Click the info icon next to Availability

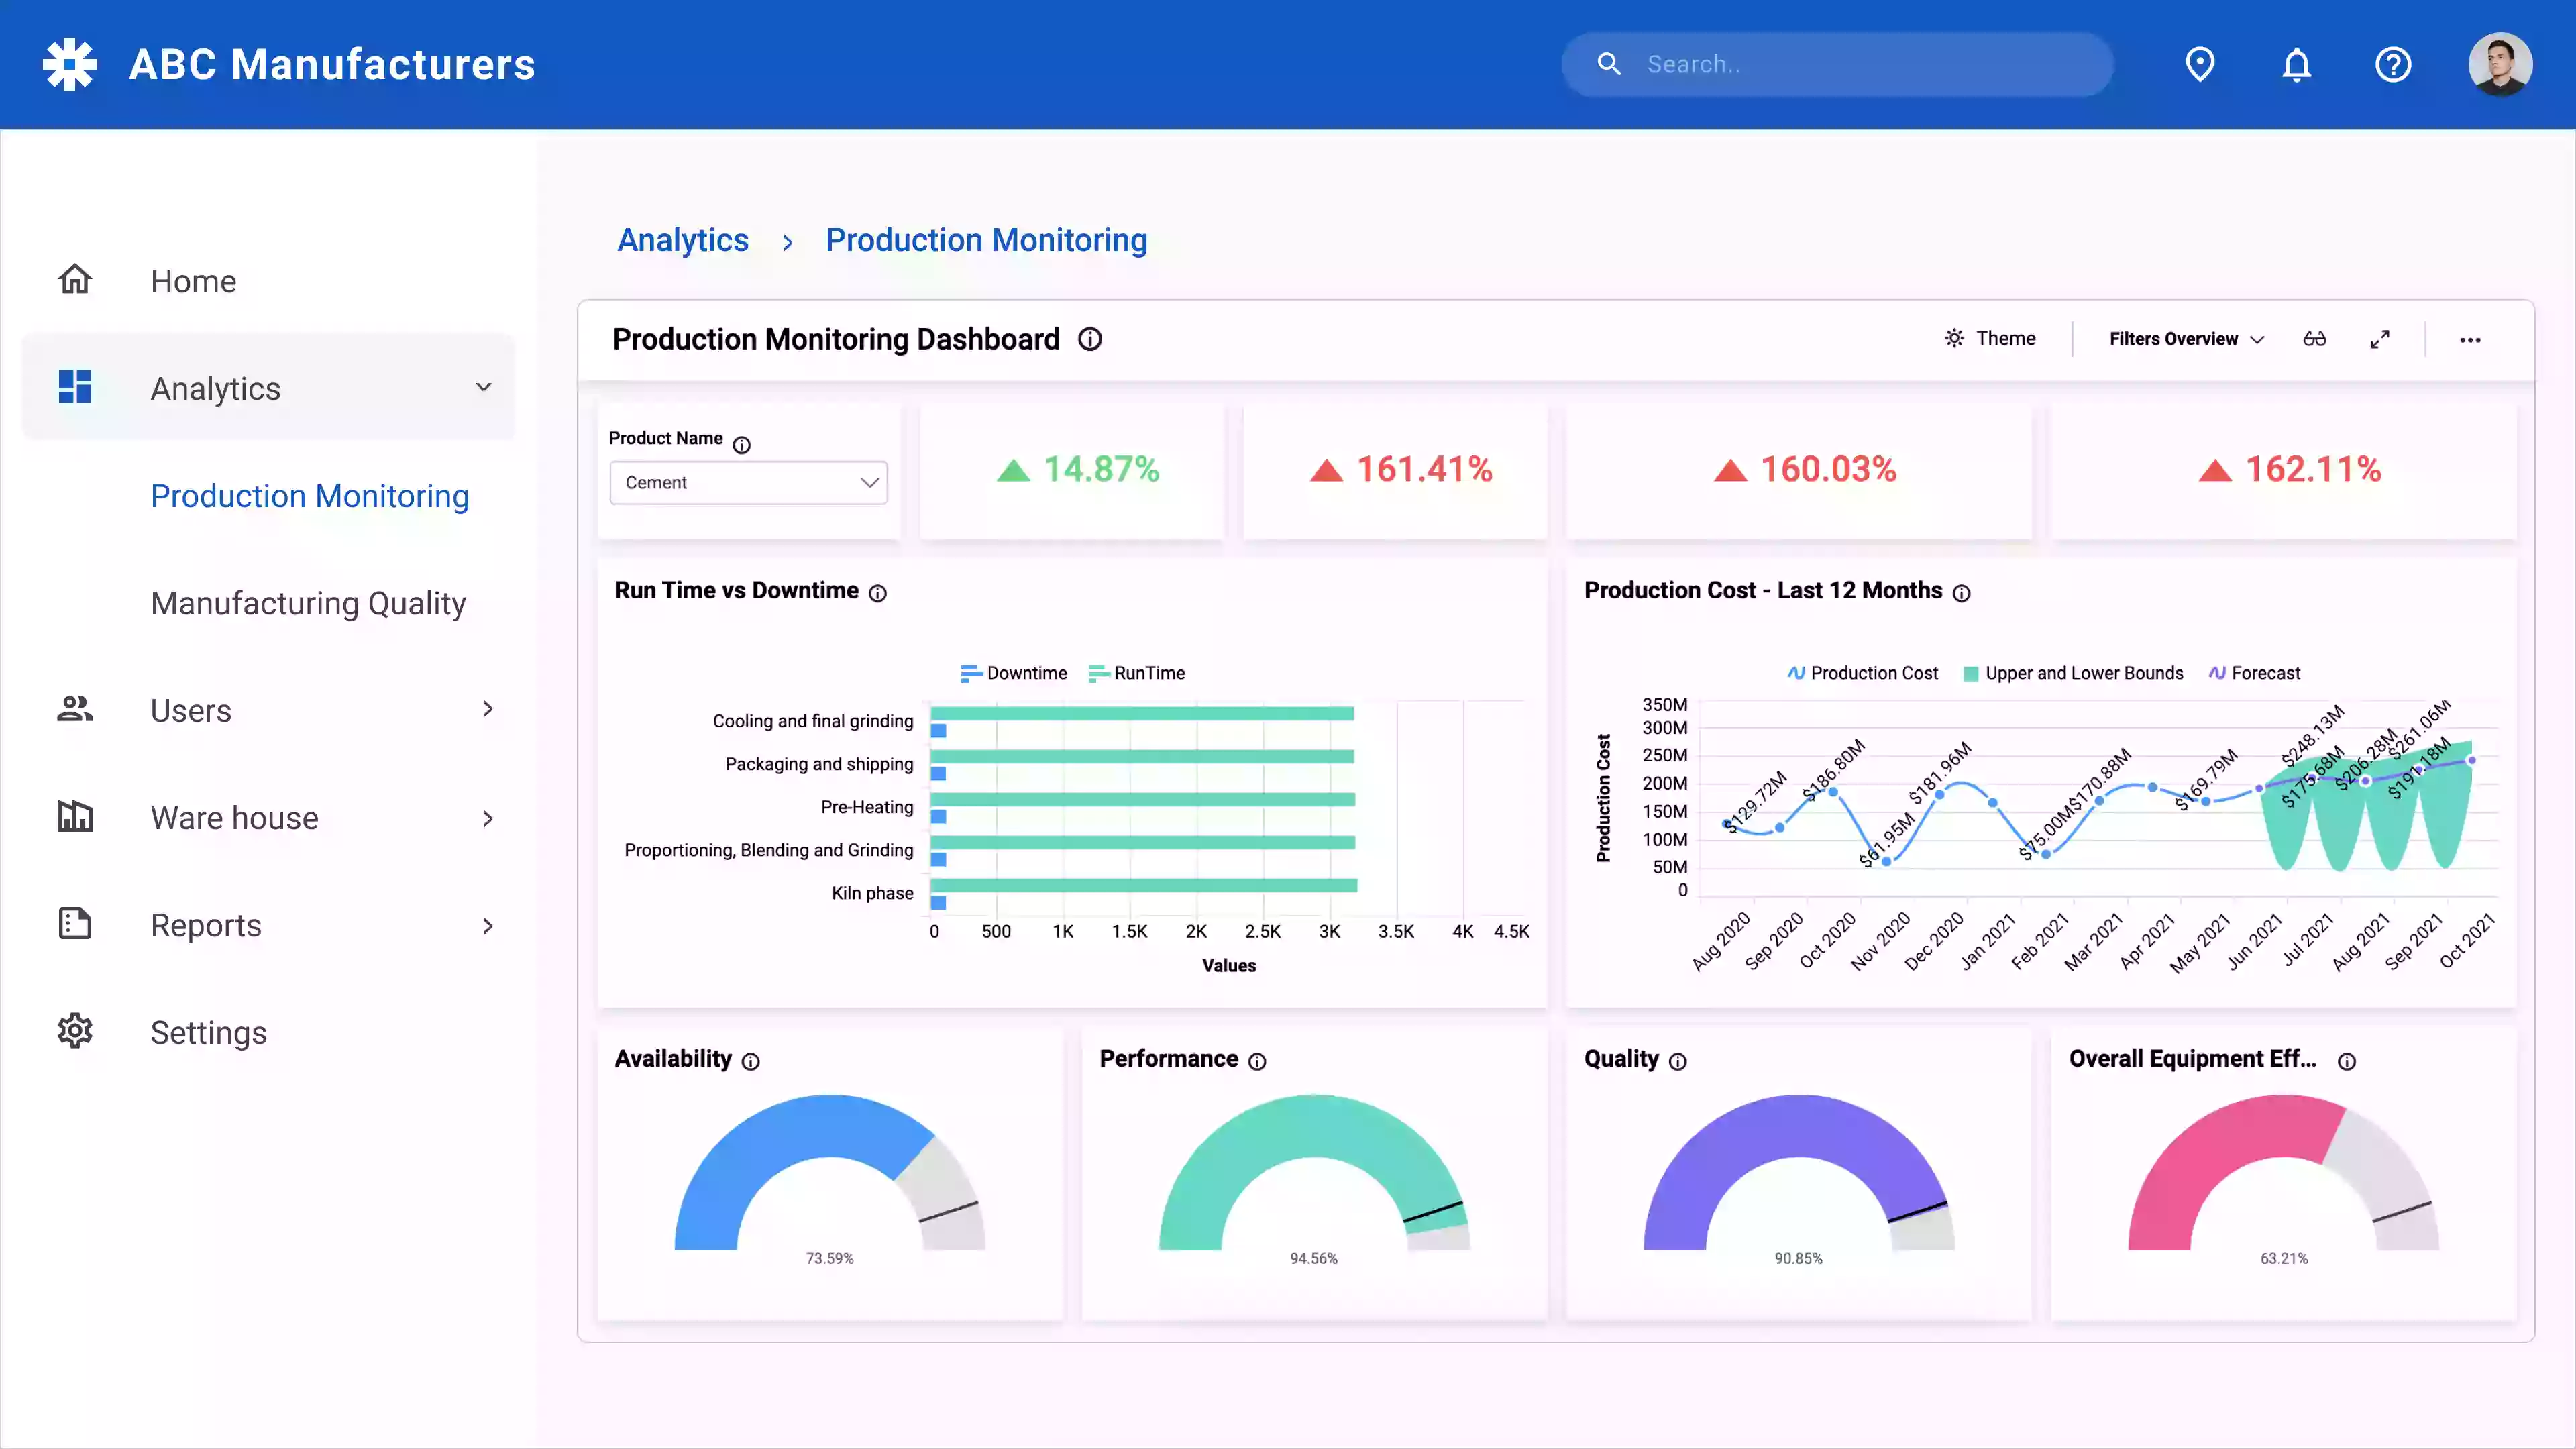[x=752, y=1061]
